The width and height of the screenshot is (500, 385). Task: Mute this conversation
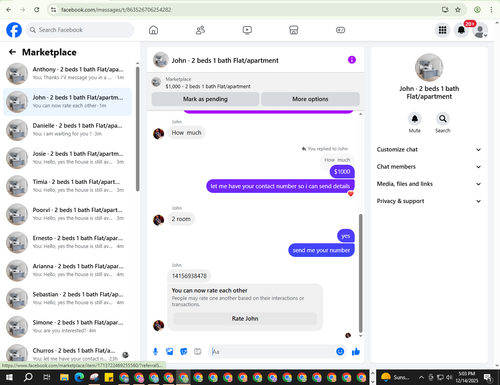[x=415, y=119]
